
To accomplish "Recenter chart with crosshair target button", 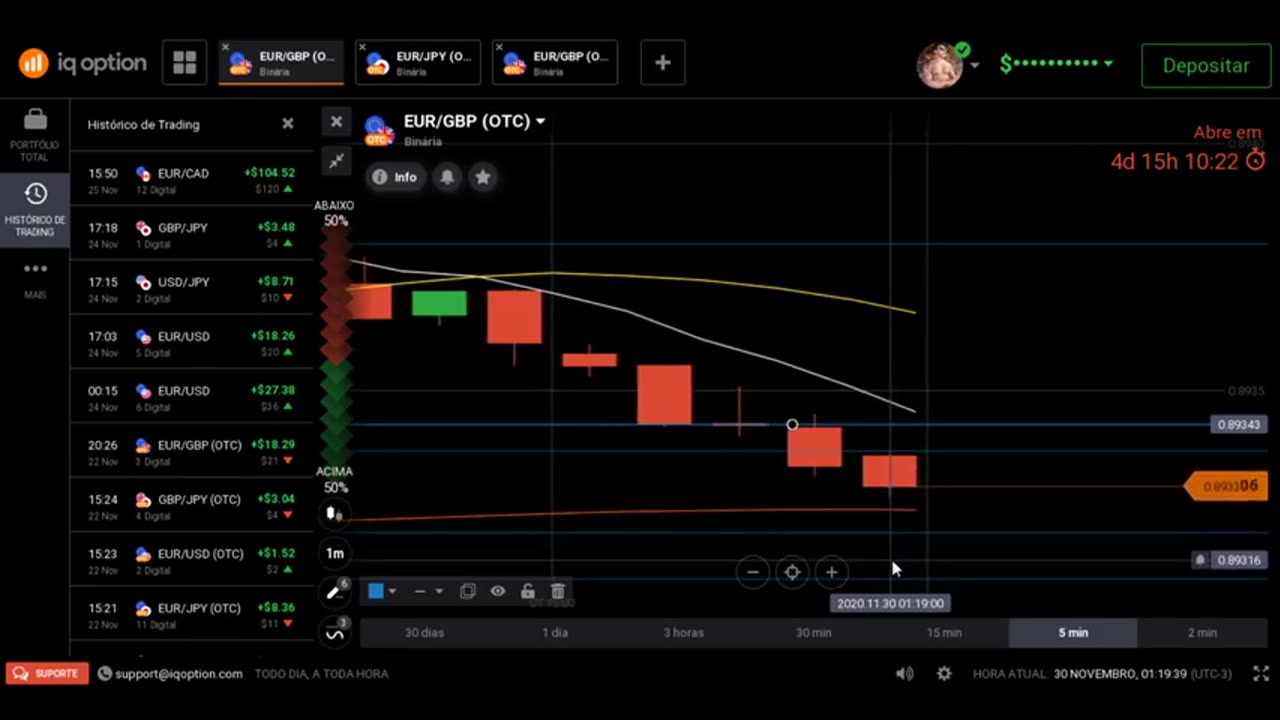I will point(792,572).
